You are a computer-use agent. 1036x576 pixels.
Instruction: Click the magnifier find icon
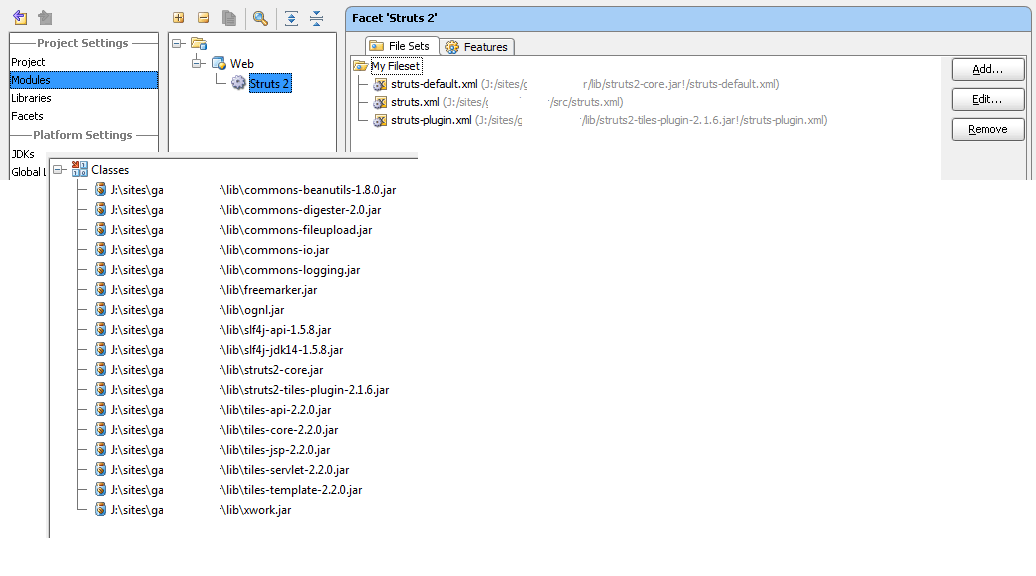pyautogui.click(x=260, y=18)
